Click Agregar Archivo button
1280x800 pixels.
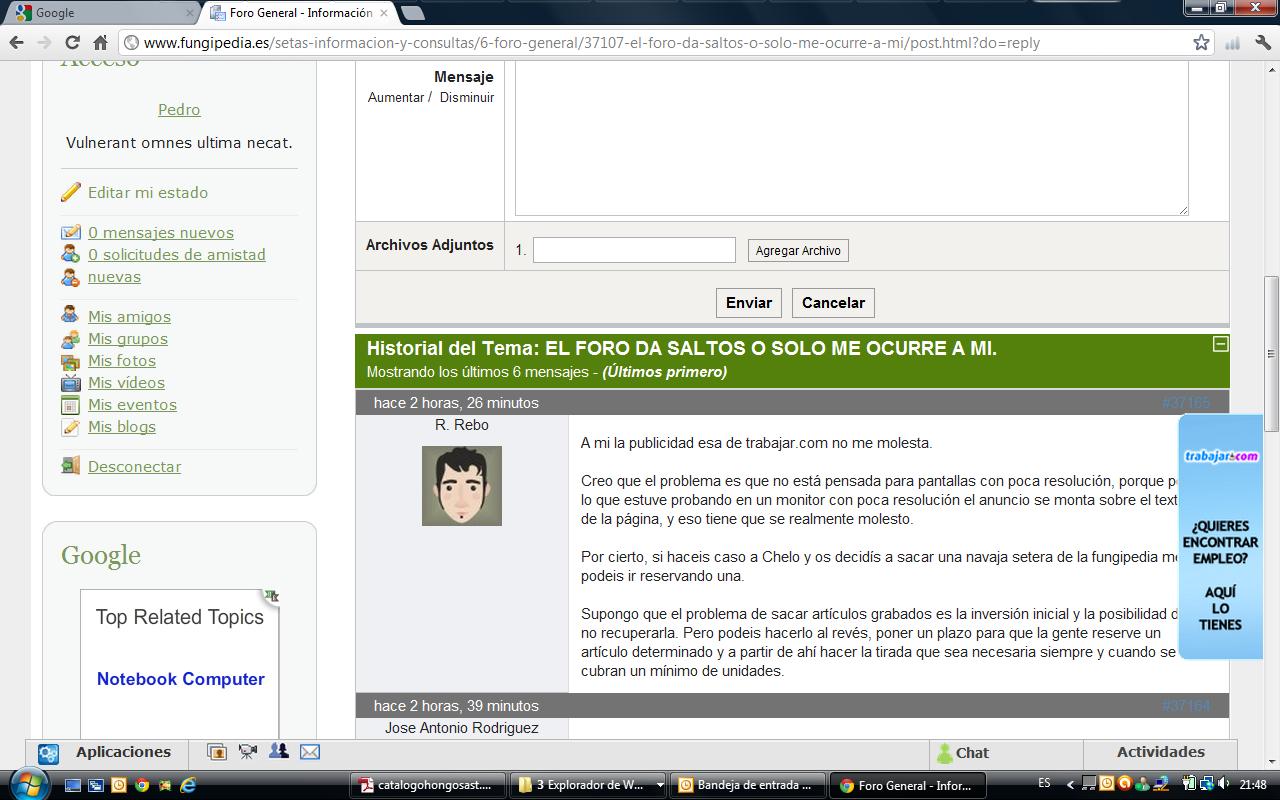click(x=798, y=251)
